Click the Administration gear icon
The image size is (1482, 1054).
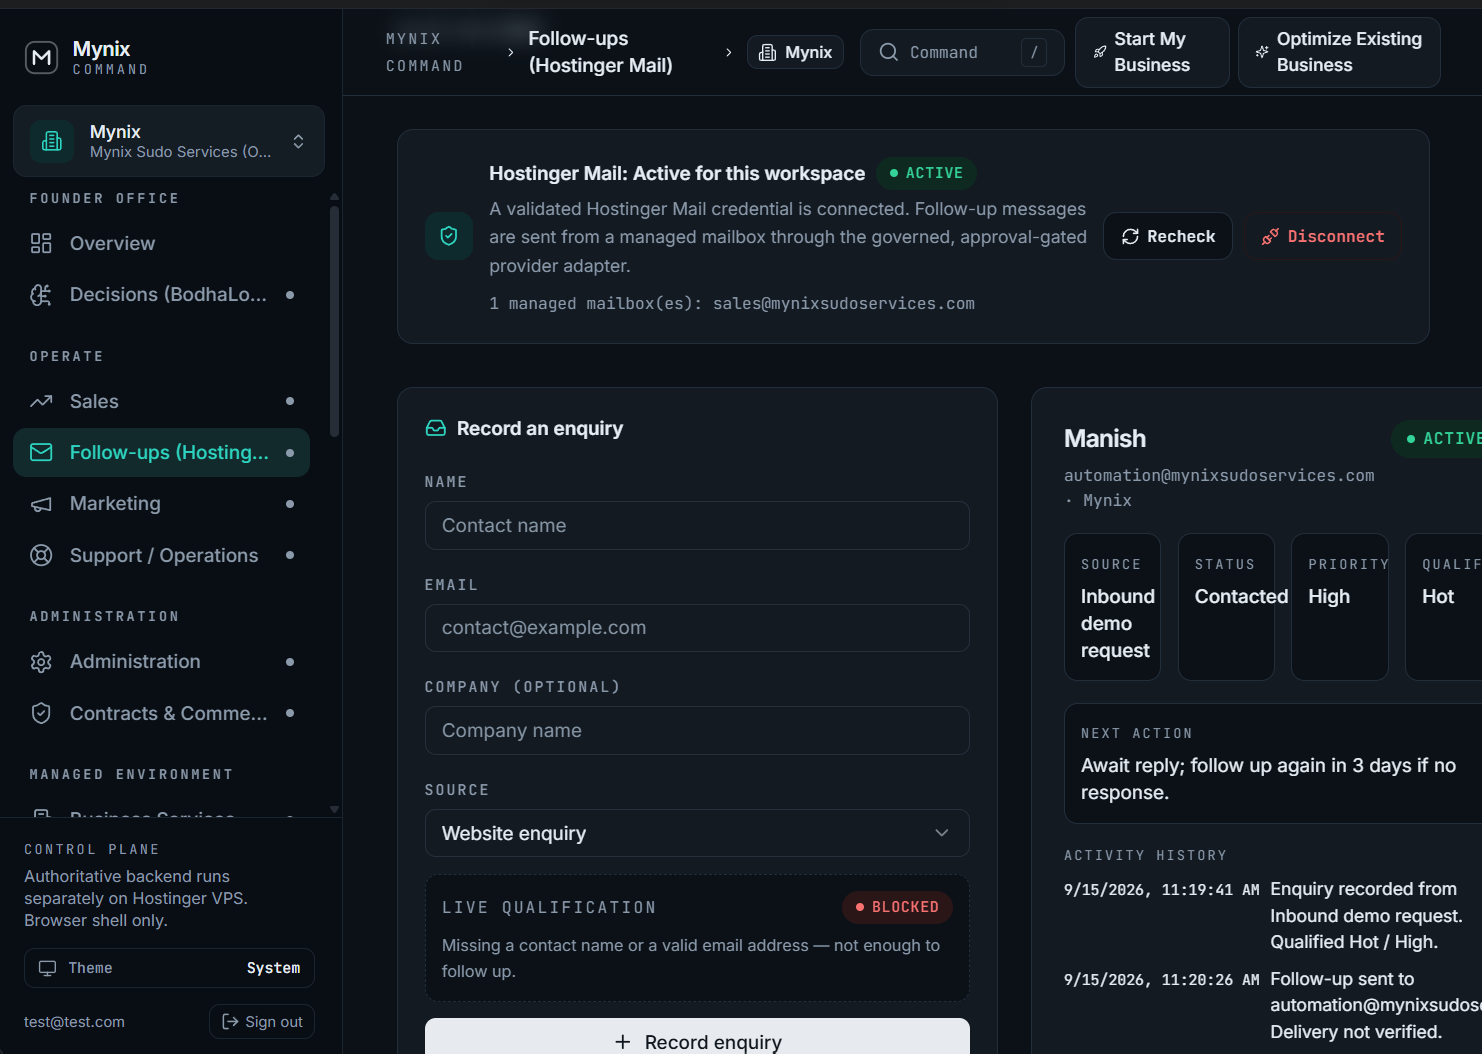(41, 662)
